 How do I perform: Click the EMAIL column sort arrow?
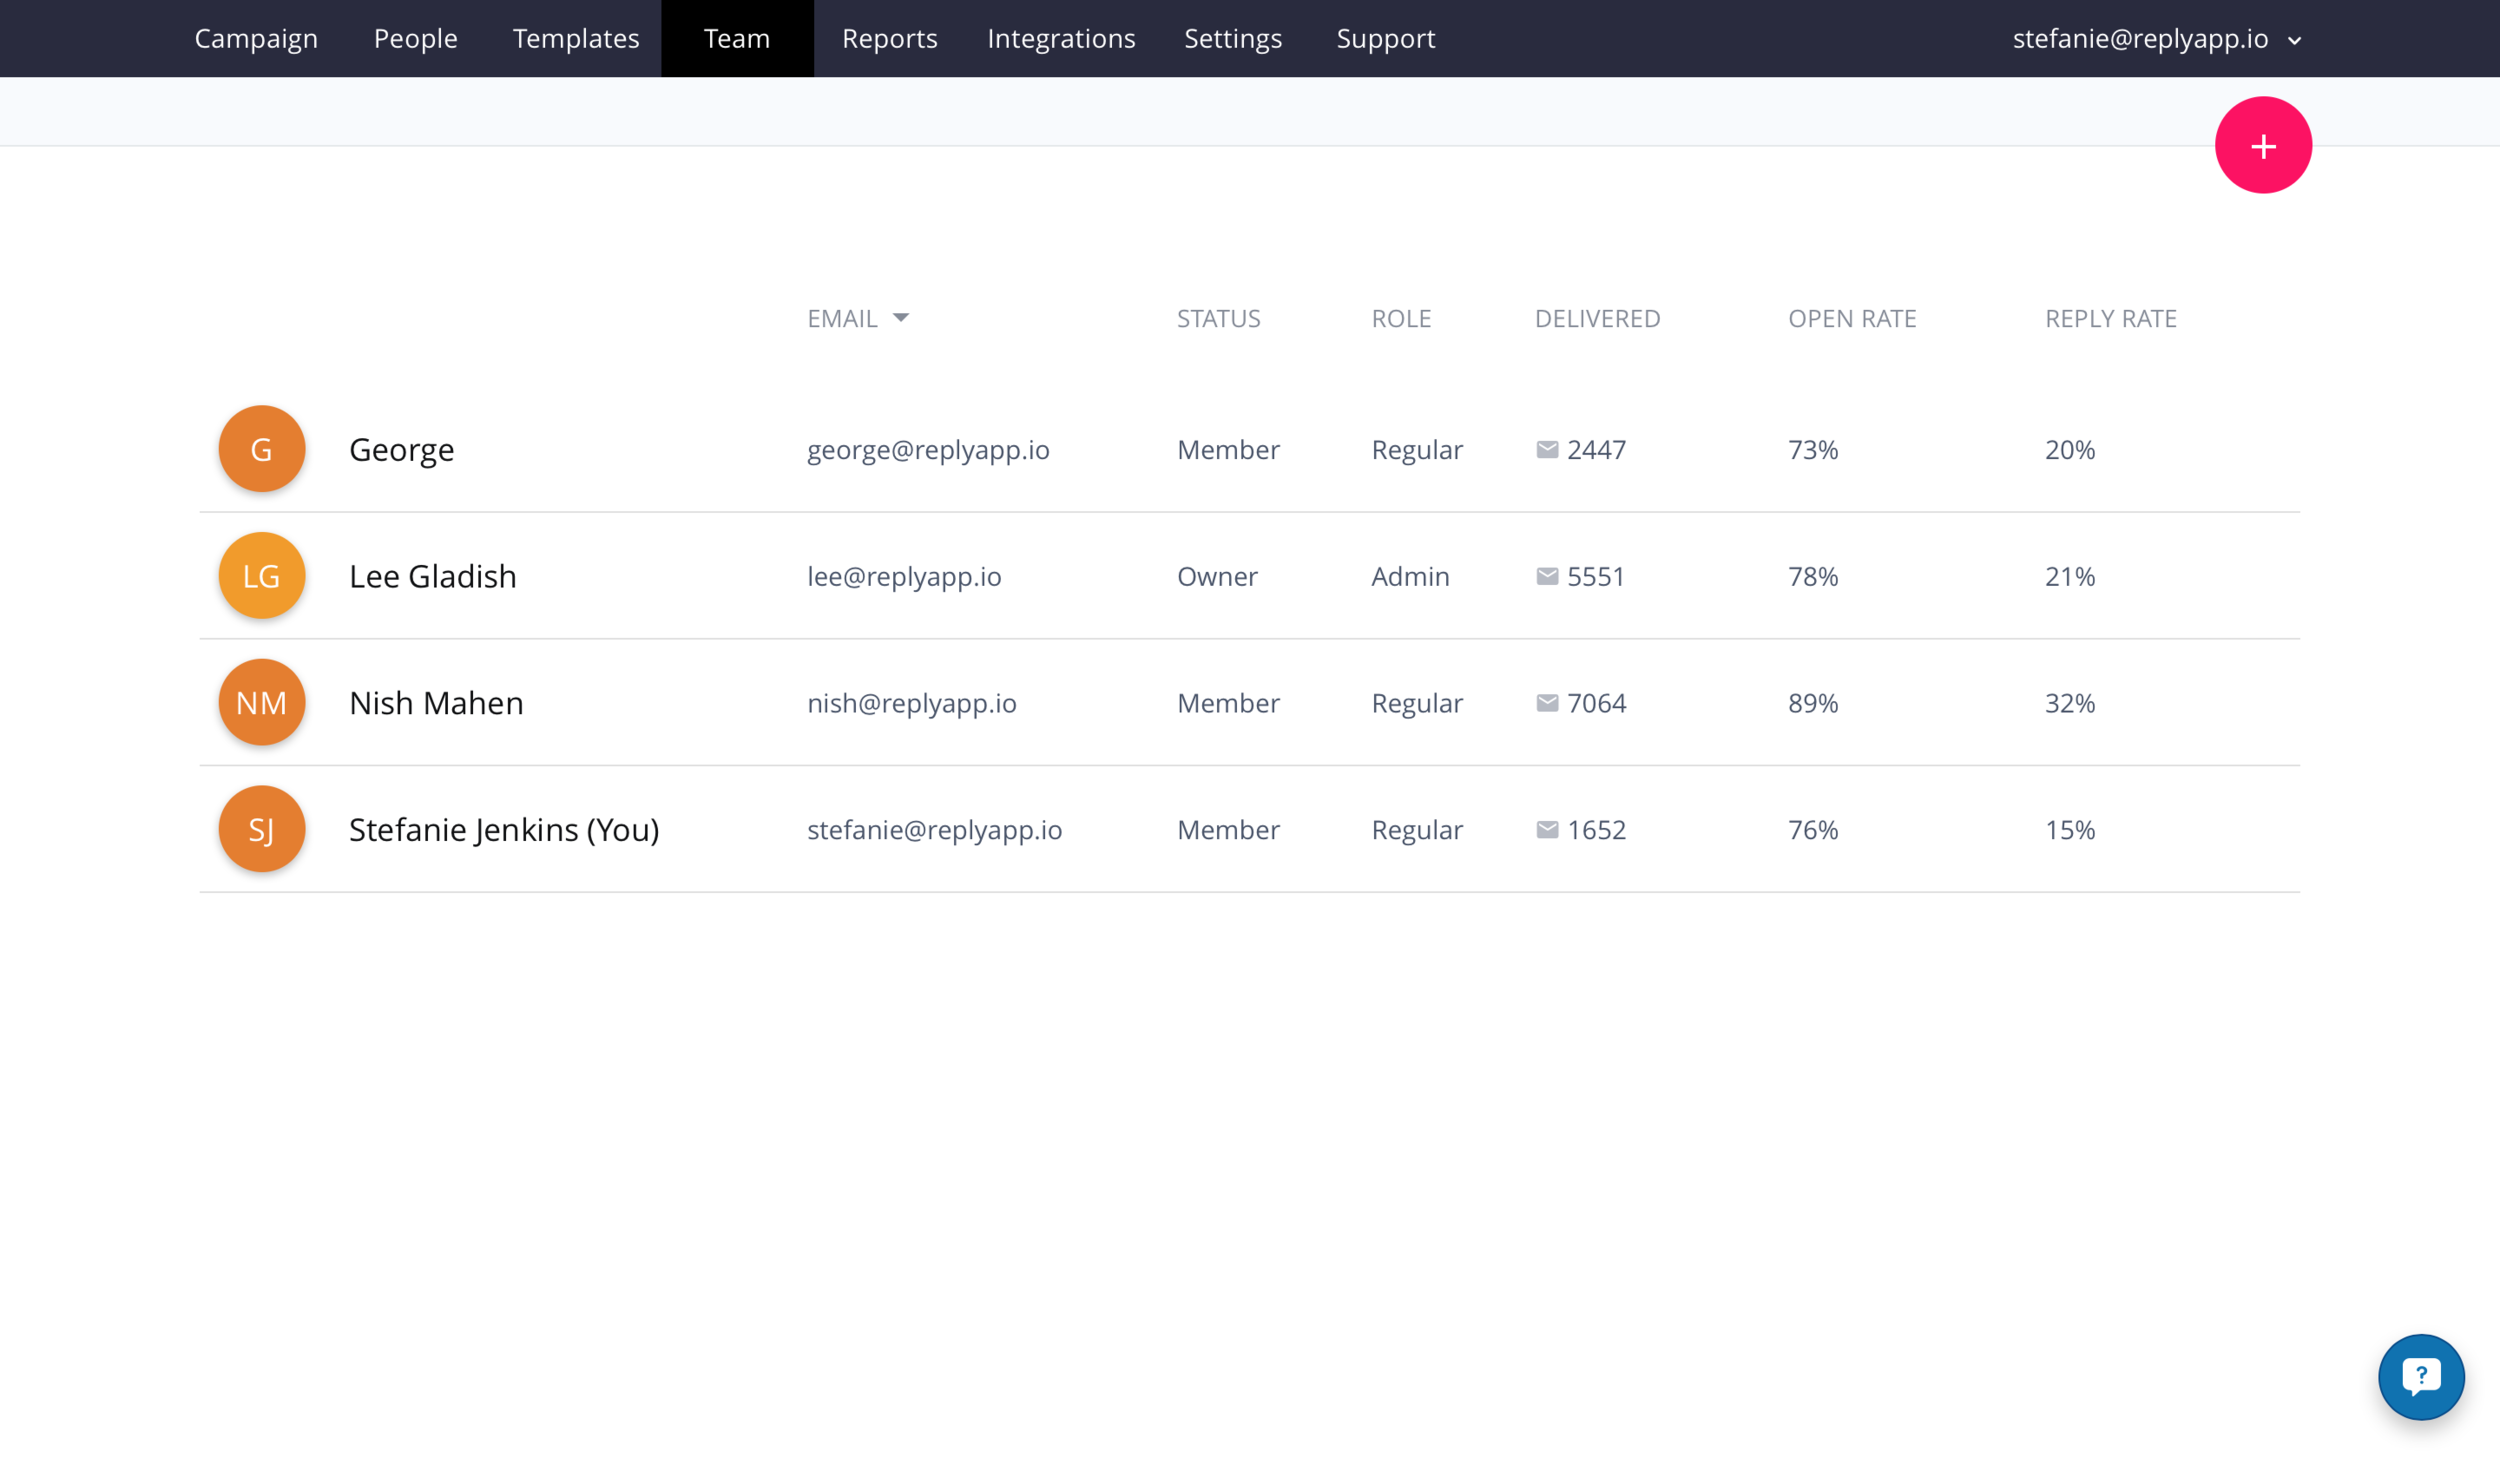click(x=901, y=318)
